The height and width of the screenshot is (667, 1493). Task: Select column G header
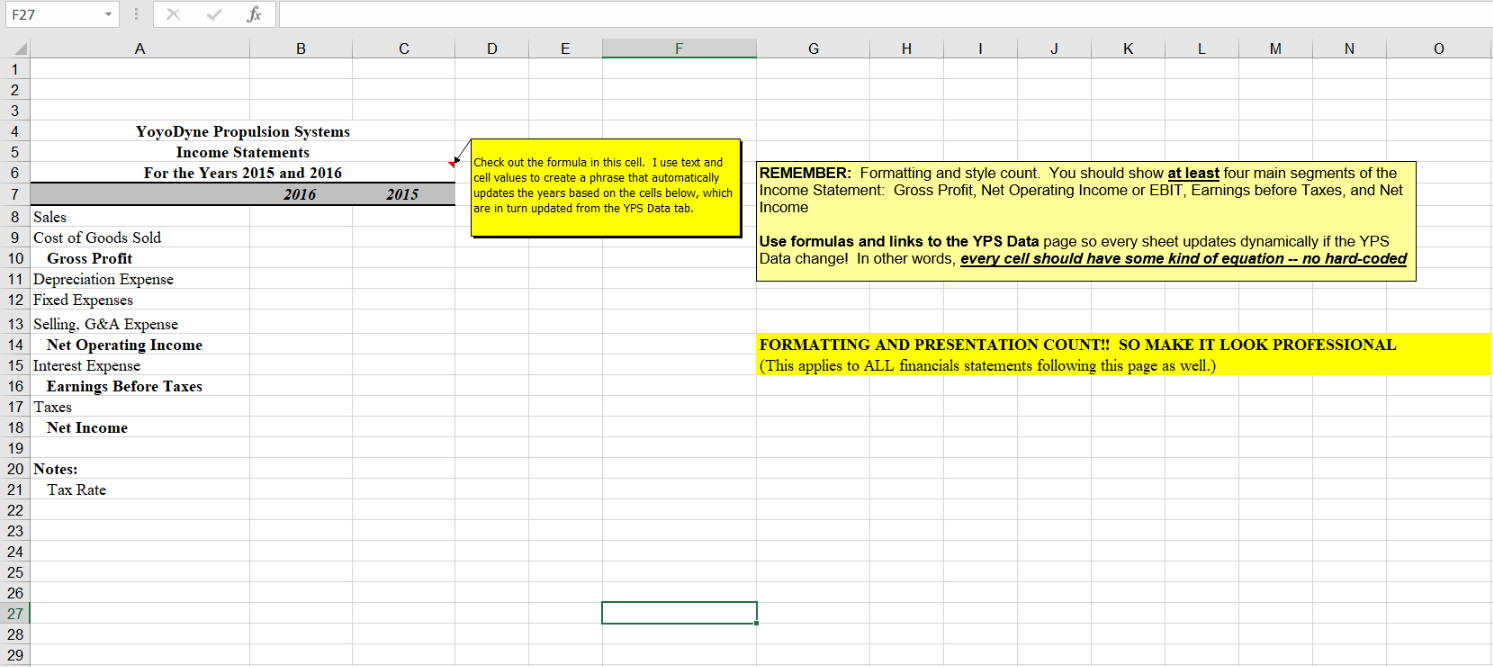812,48
